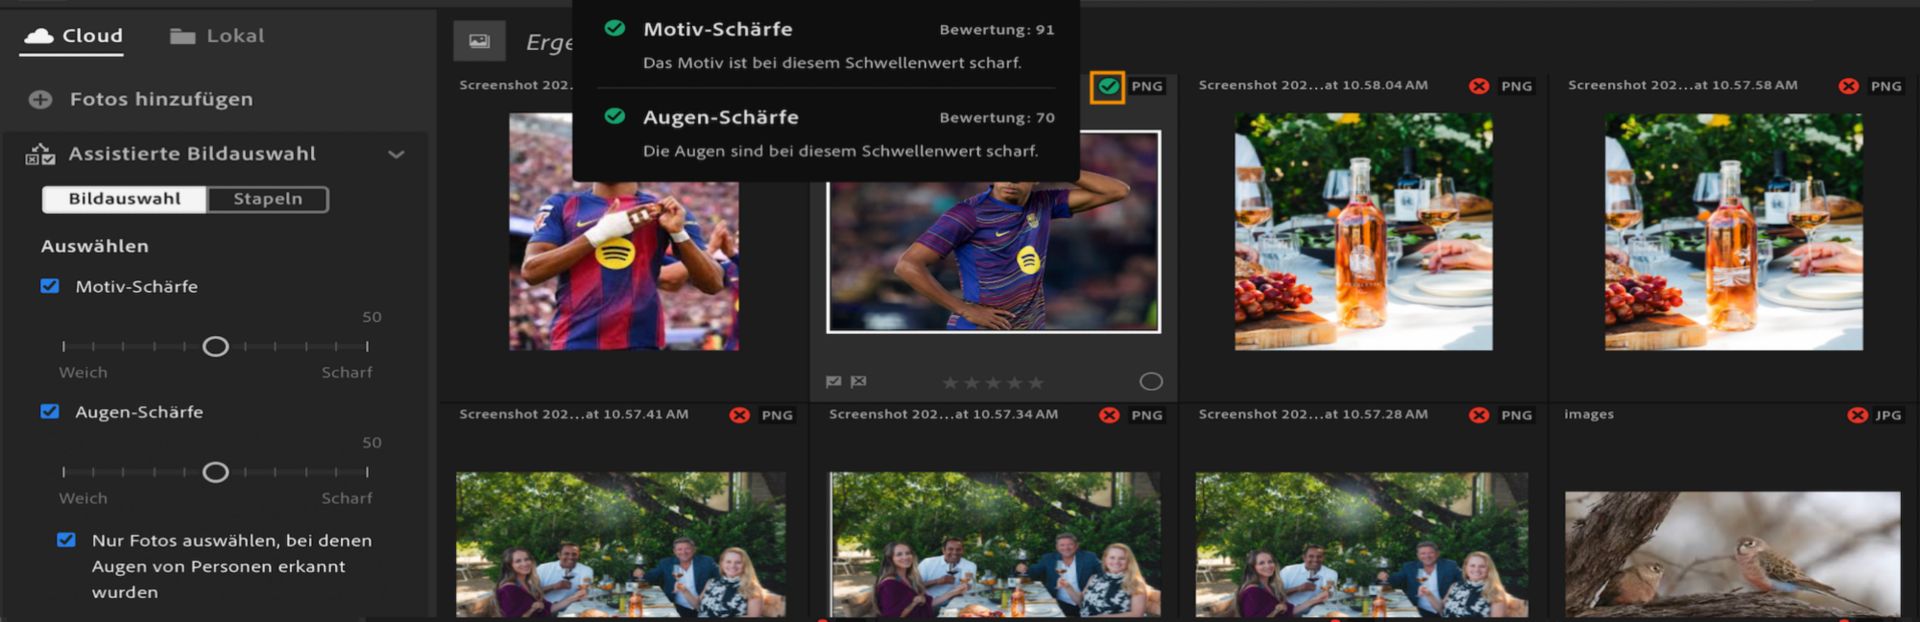Click Bewertung: 70 in the tooltip
The width and height of the screenshot is (1920, 622).
pos(996,118)
